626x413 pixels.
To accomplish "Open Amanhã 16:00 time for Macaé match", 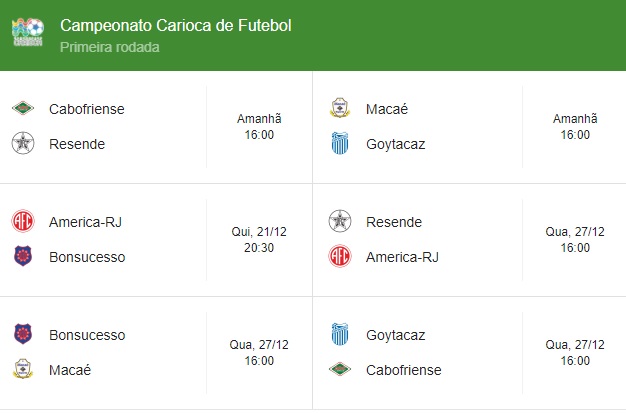I will (x=575, y=127).
